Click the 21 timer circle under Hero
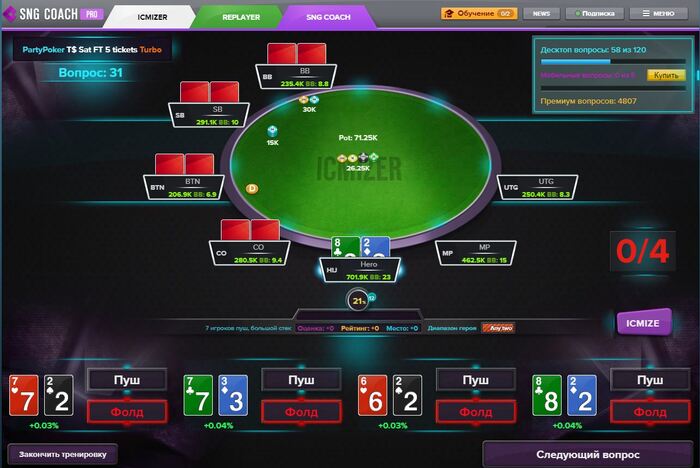700x468 pixels. [x=358, y=301]
